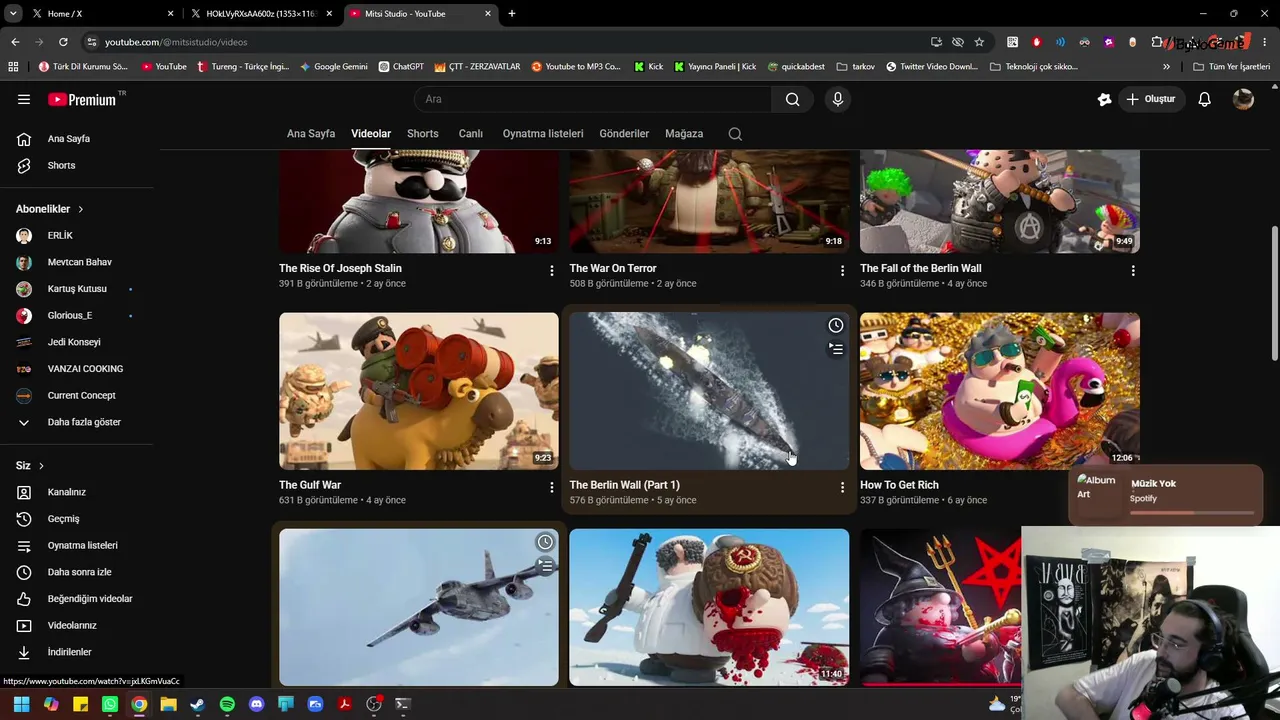Add the warship video to Watch Later

click(836, 325)
